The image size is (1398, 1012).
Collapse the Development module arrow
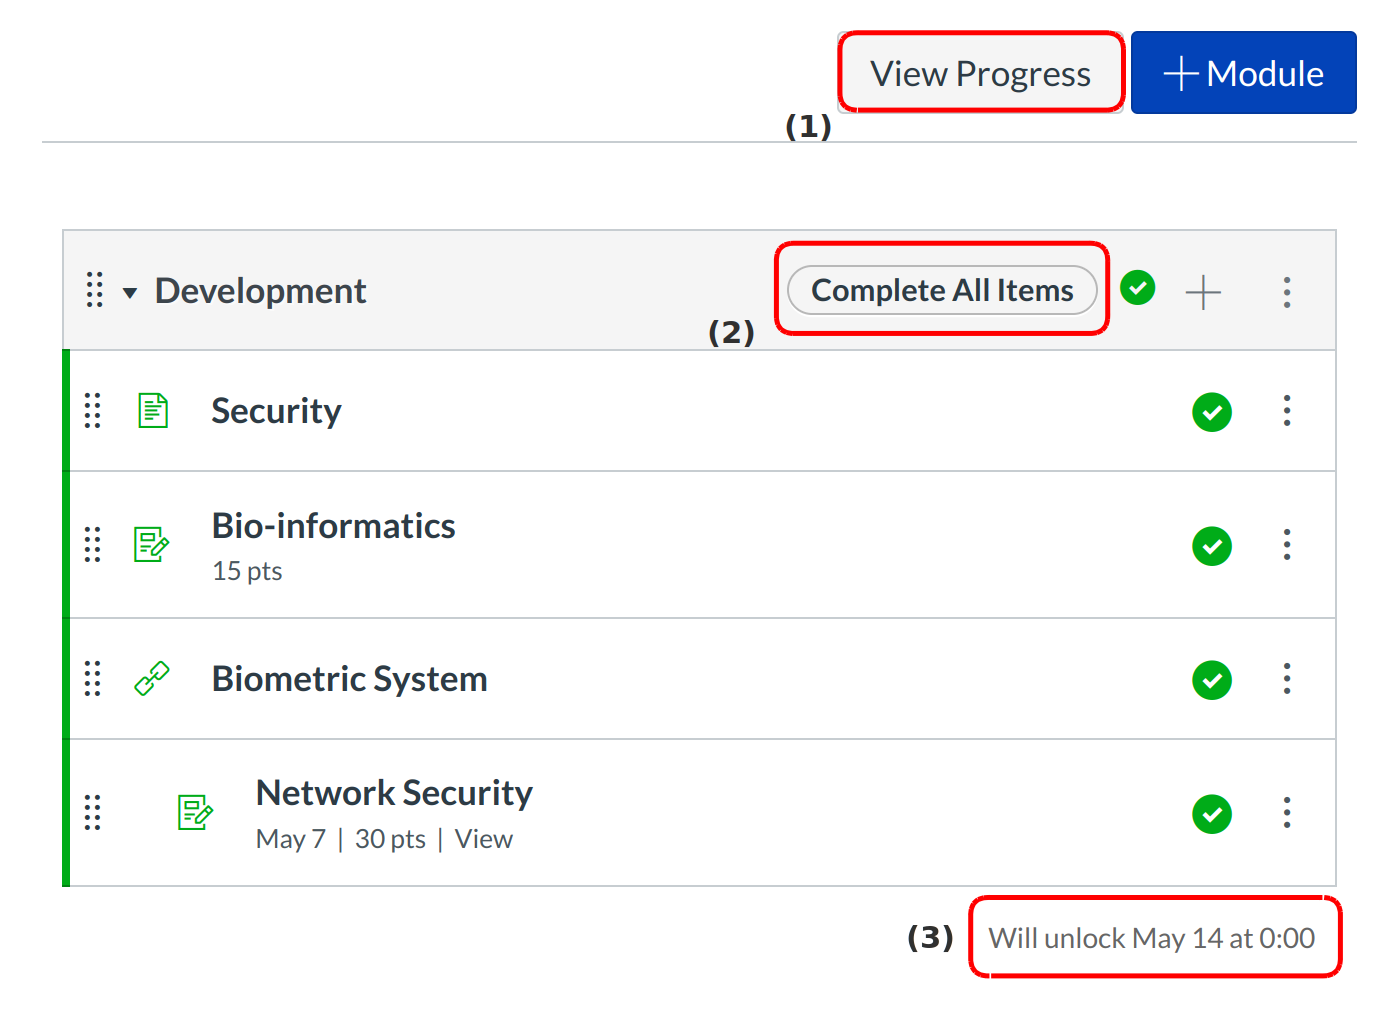(130, 293)
